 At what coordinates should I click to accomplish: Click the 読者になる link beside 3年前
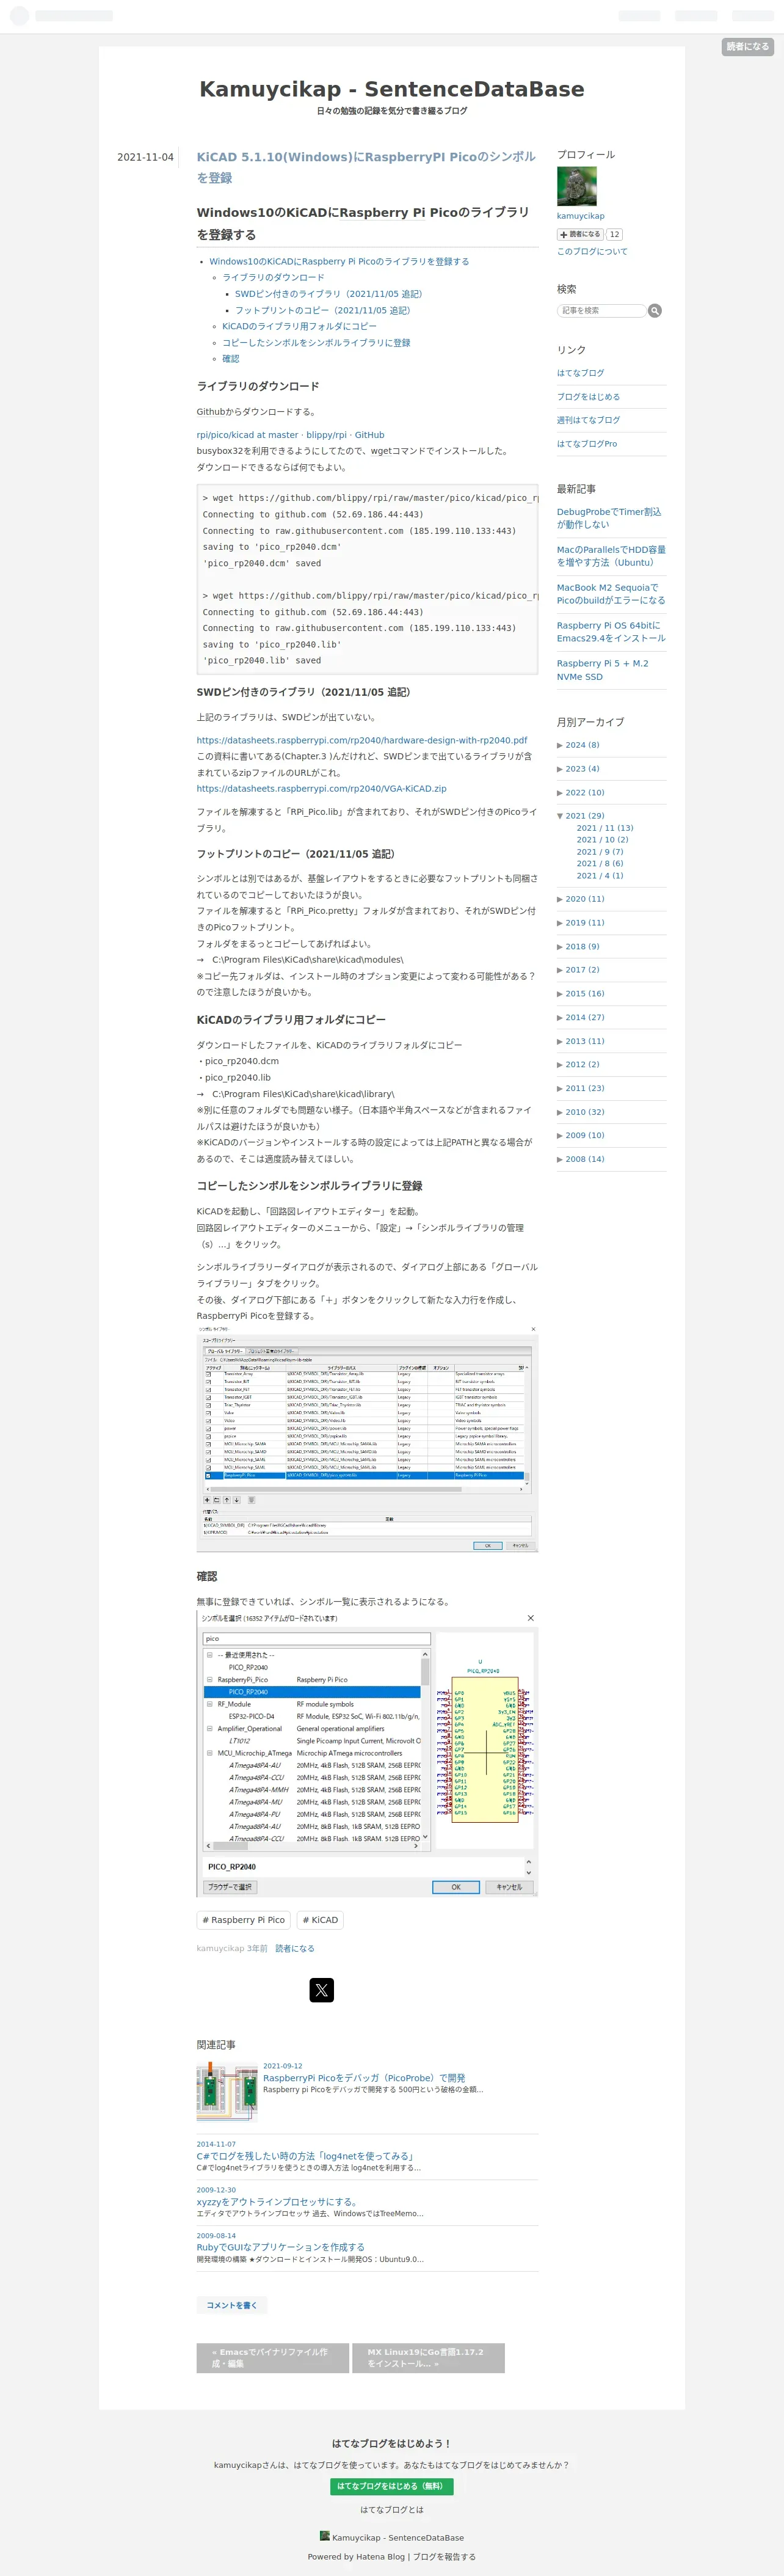[295, 1948]
